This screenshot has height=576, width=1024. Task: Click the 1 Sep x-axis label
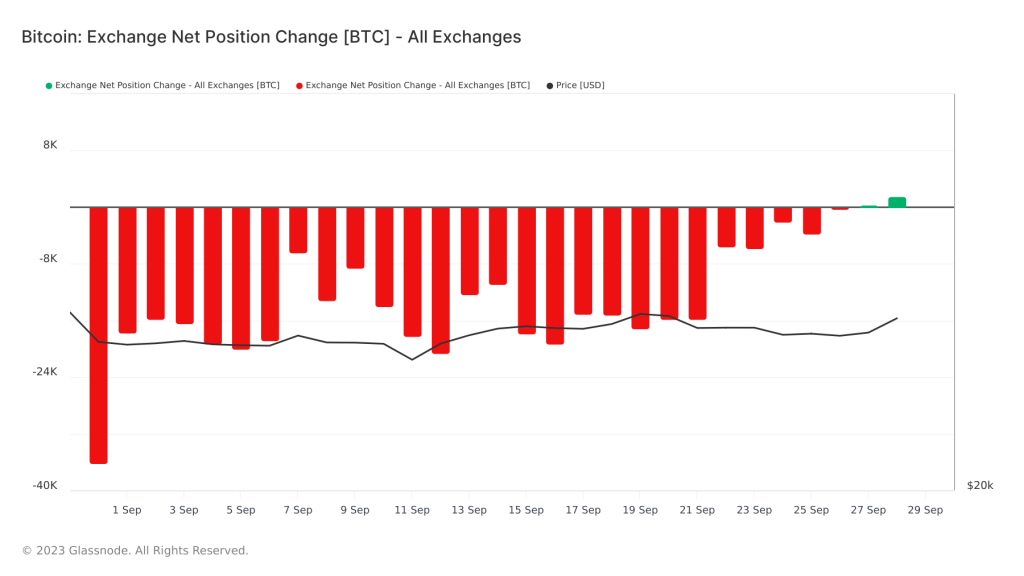(127, 510)
